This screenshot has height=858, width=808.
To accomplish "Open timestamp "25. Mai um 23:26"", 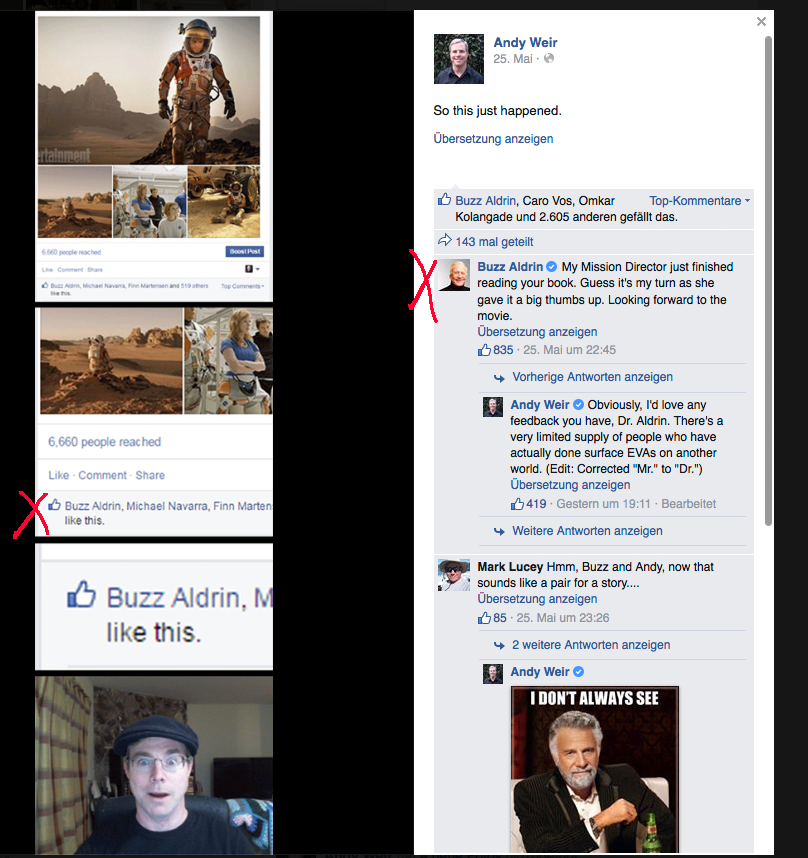I will [x=563, y=618].
